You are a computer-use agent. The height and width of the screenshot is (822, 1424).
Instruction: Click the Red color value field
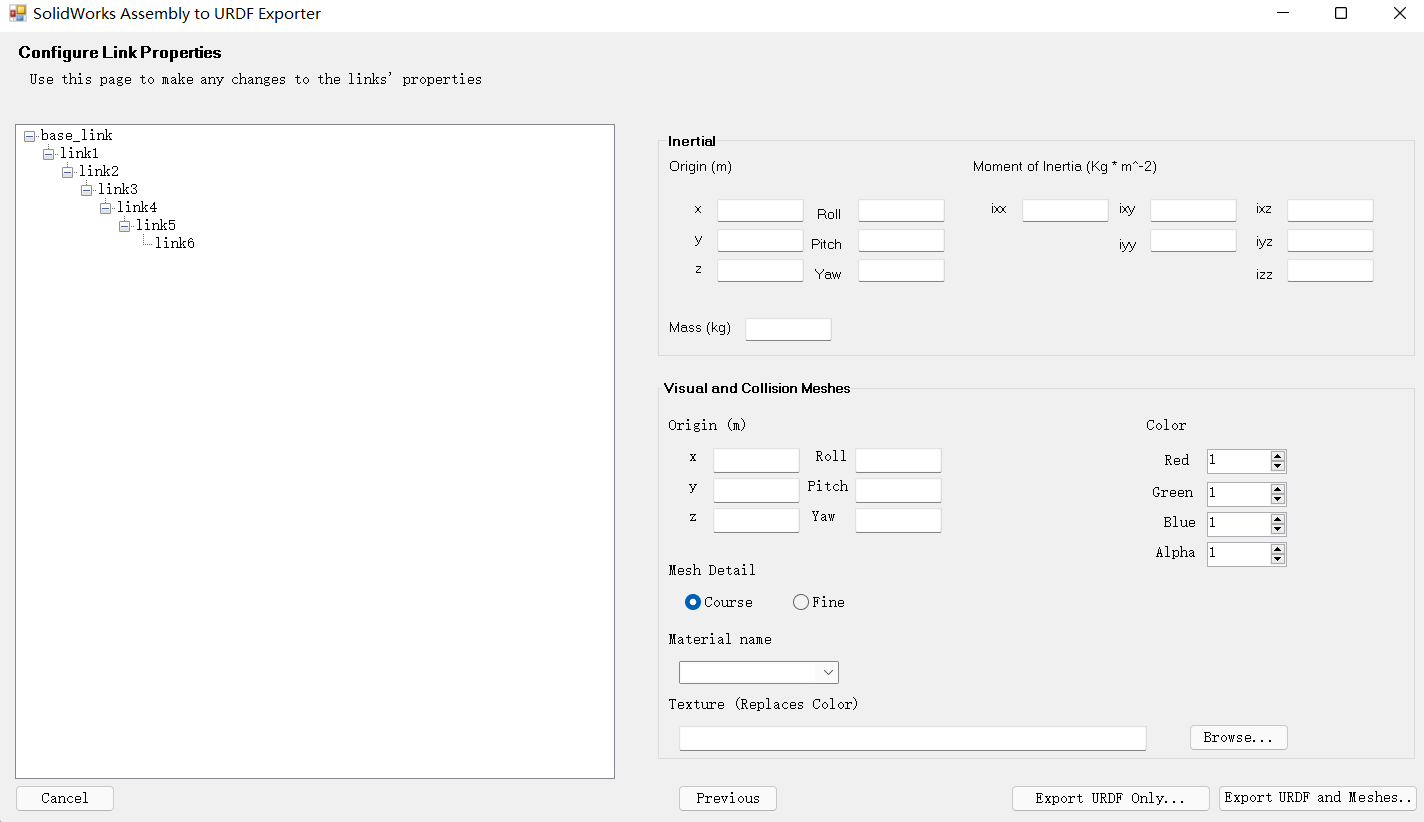click(x=1238, y=461)
